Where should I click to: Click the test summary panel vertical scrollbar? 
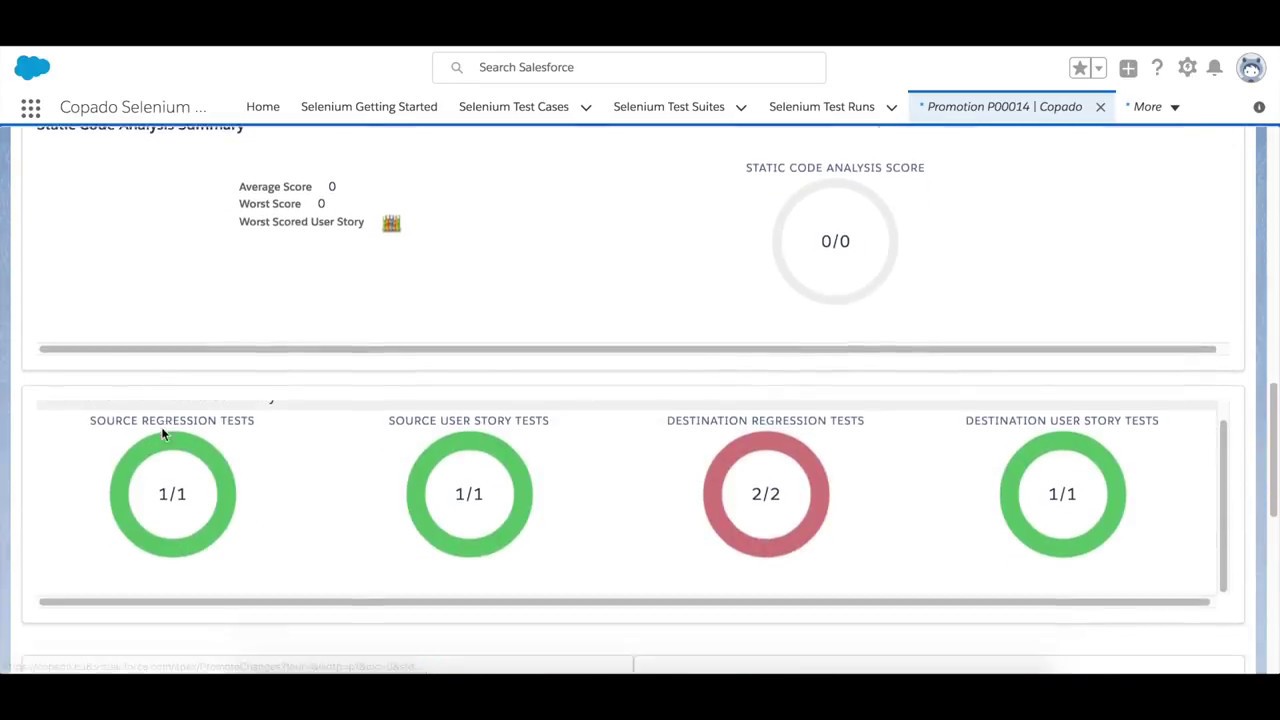pos(1223,506)
